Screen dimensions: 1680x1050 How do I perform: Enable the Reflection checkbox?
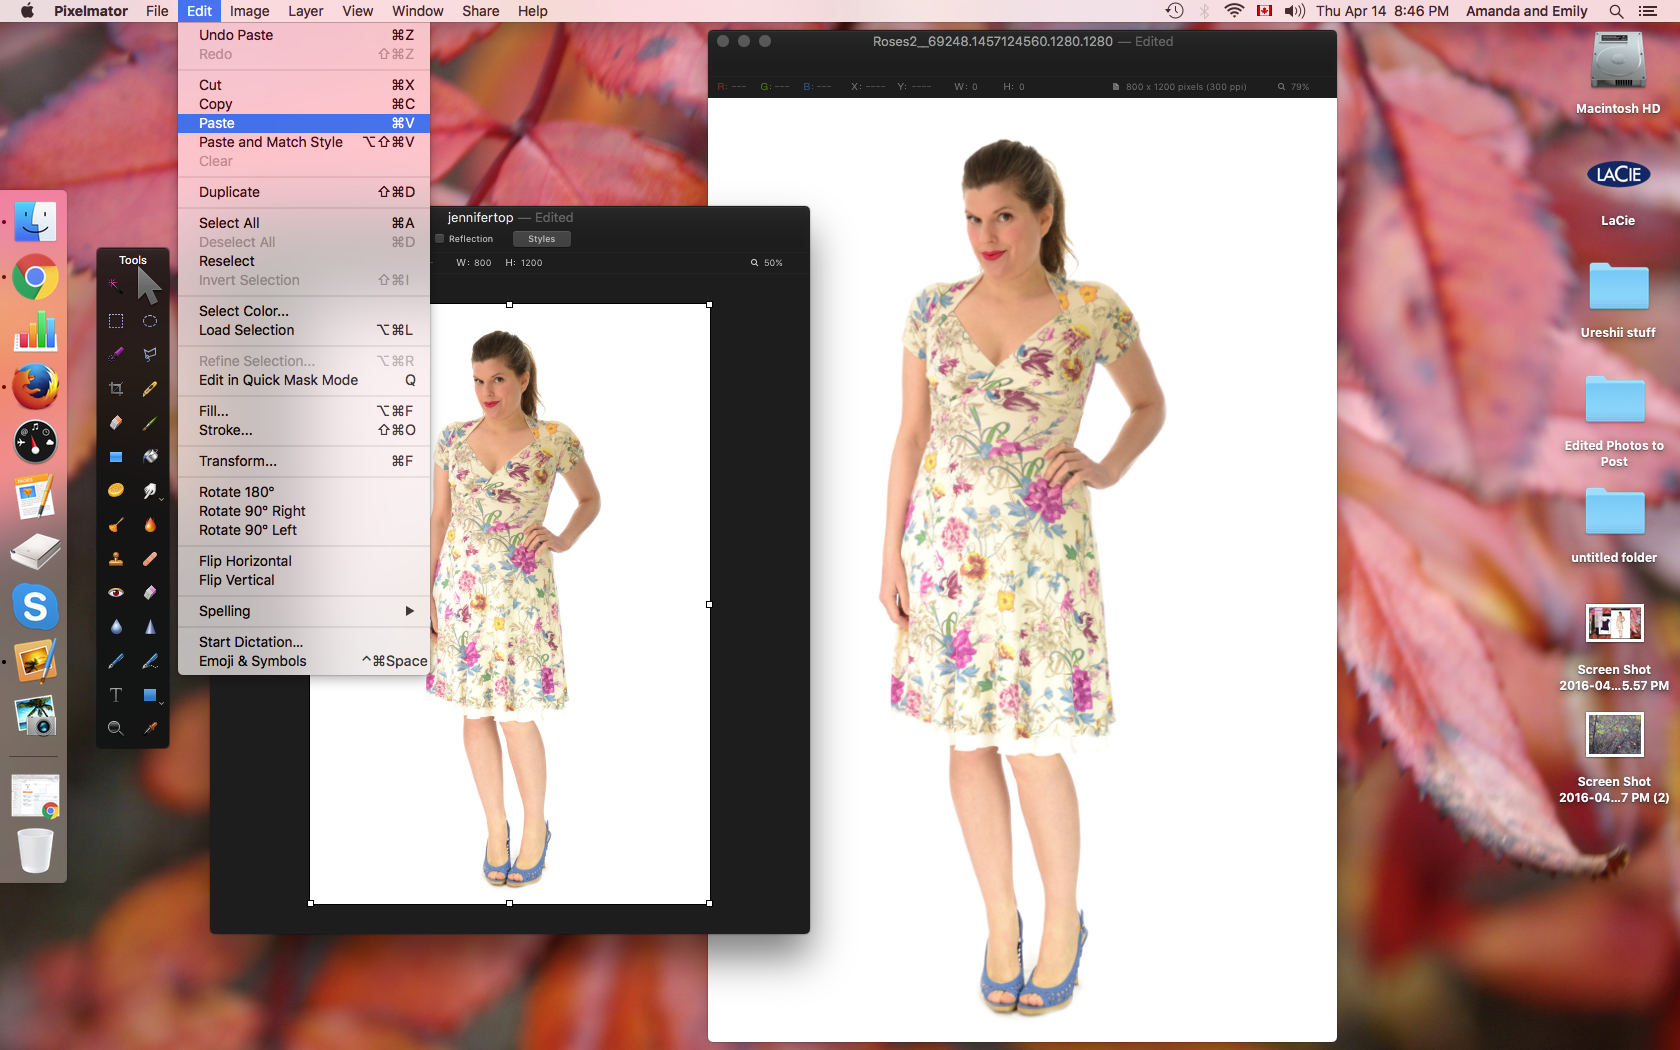tap(440, 239)
